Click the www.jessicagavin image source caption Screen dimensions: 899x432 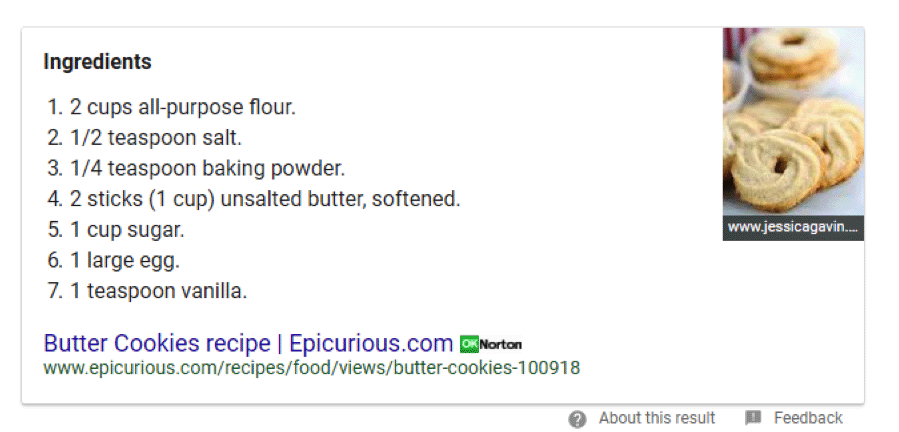pos(793,228)
